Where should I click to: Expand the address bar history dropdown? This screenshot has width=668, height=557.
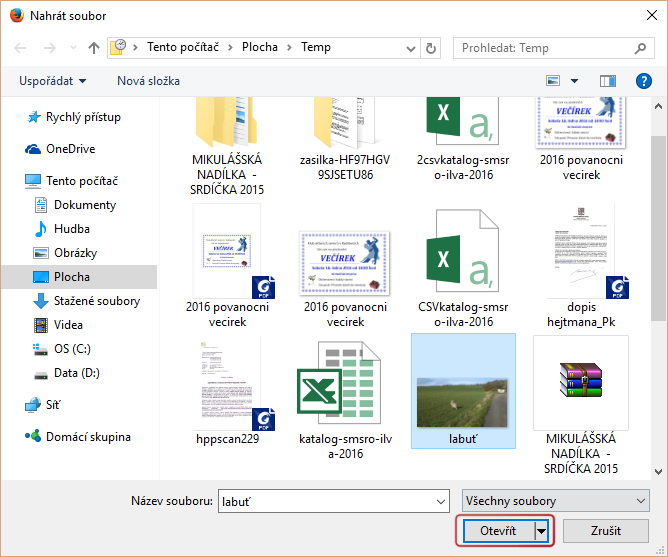click(x=410, y=47)
